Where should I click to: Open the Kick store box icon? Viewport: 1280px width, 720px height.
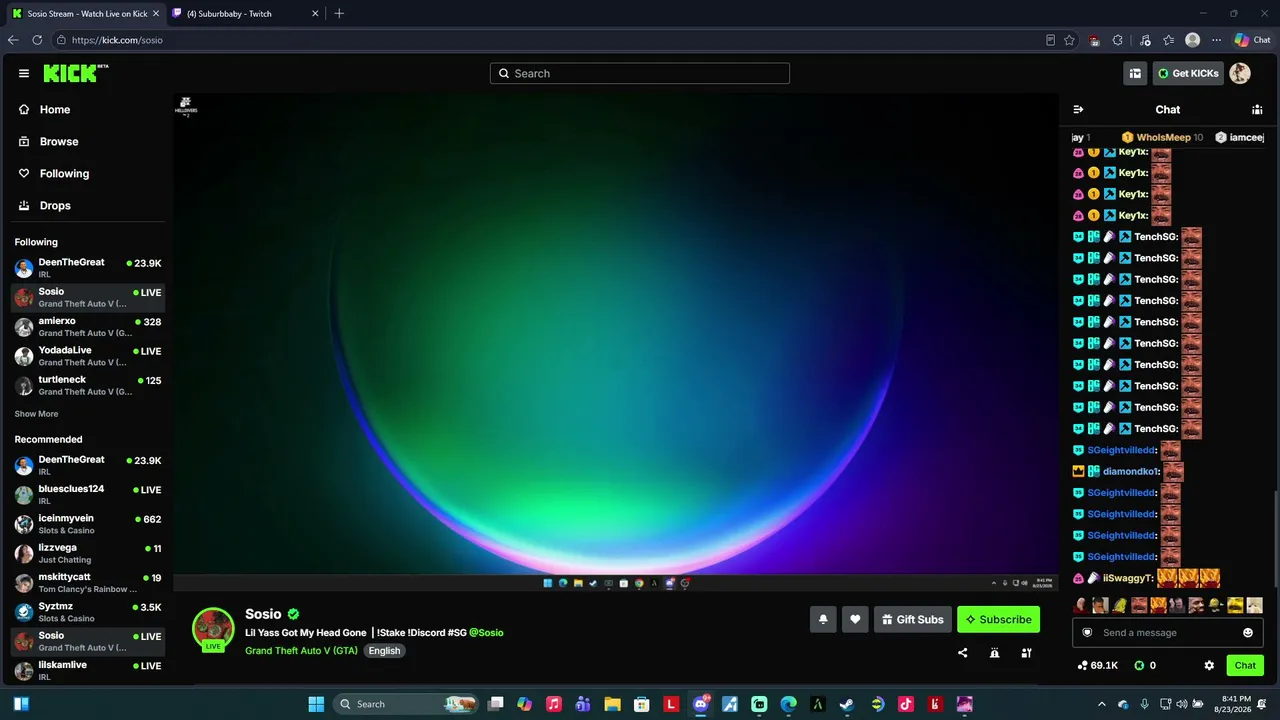click(x=1135, y=73)
